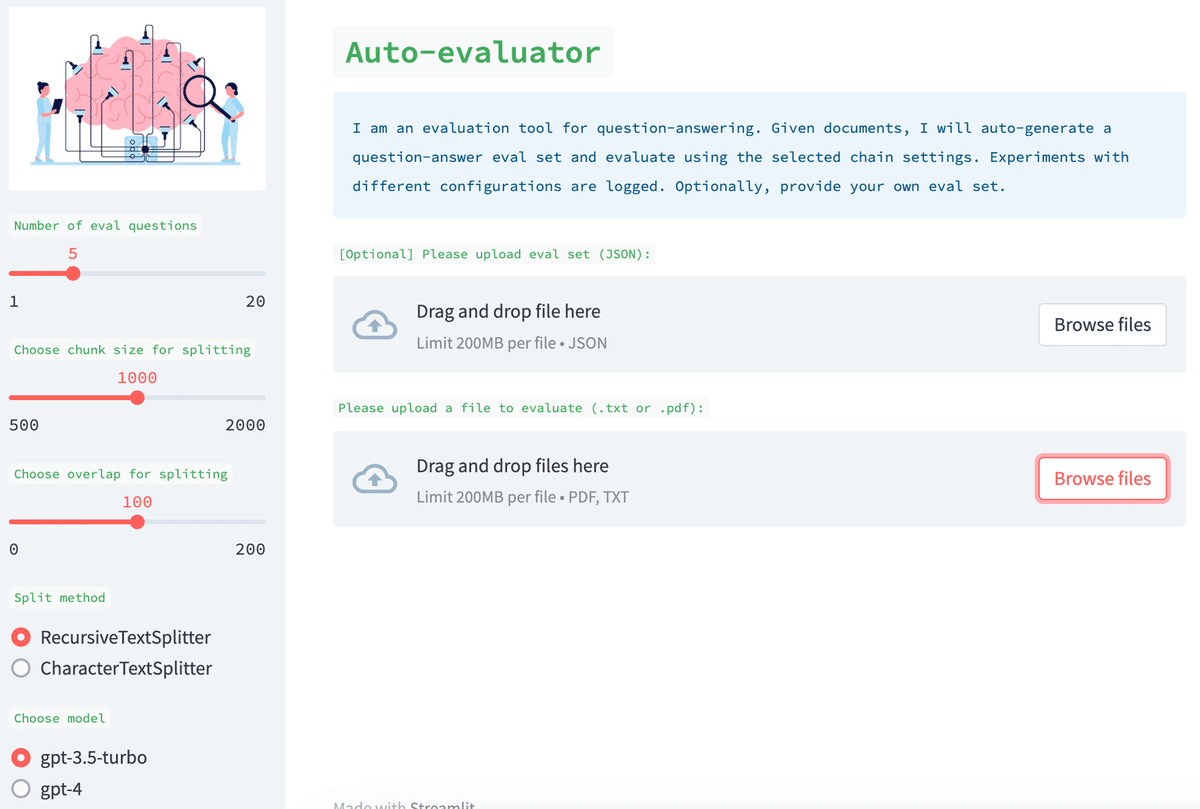Screen dimensions: 1200x809
Task: Click Browse files for the JSON eval set
Action: [1102, 324]
